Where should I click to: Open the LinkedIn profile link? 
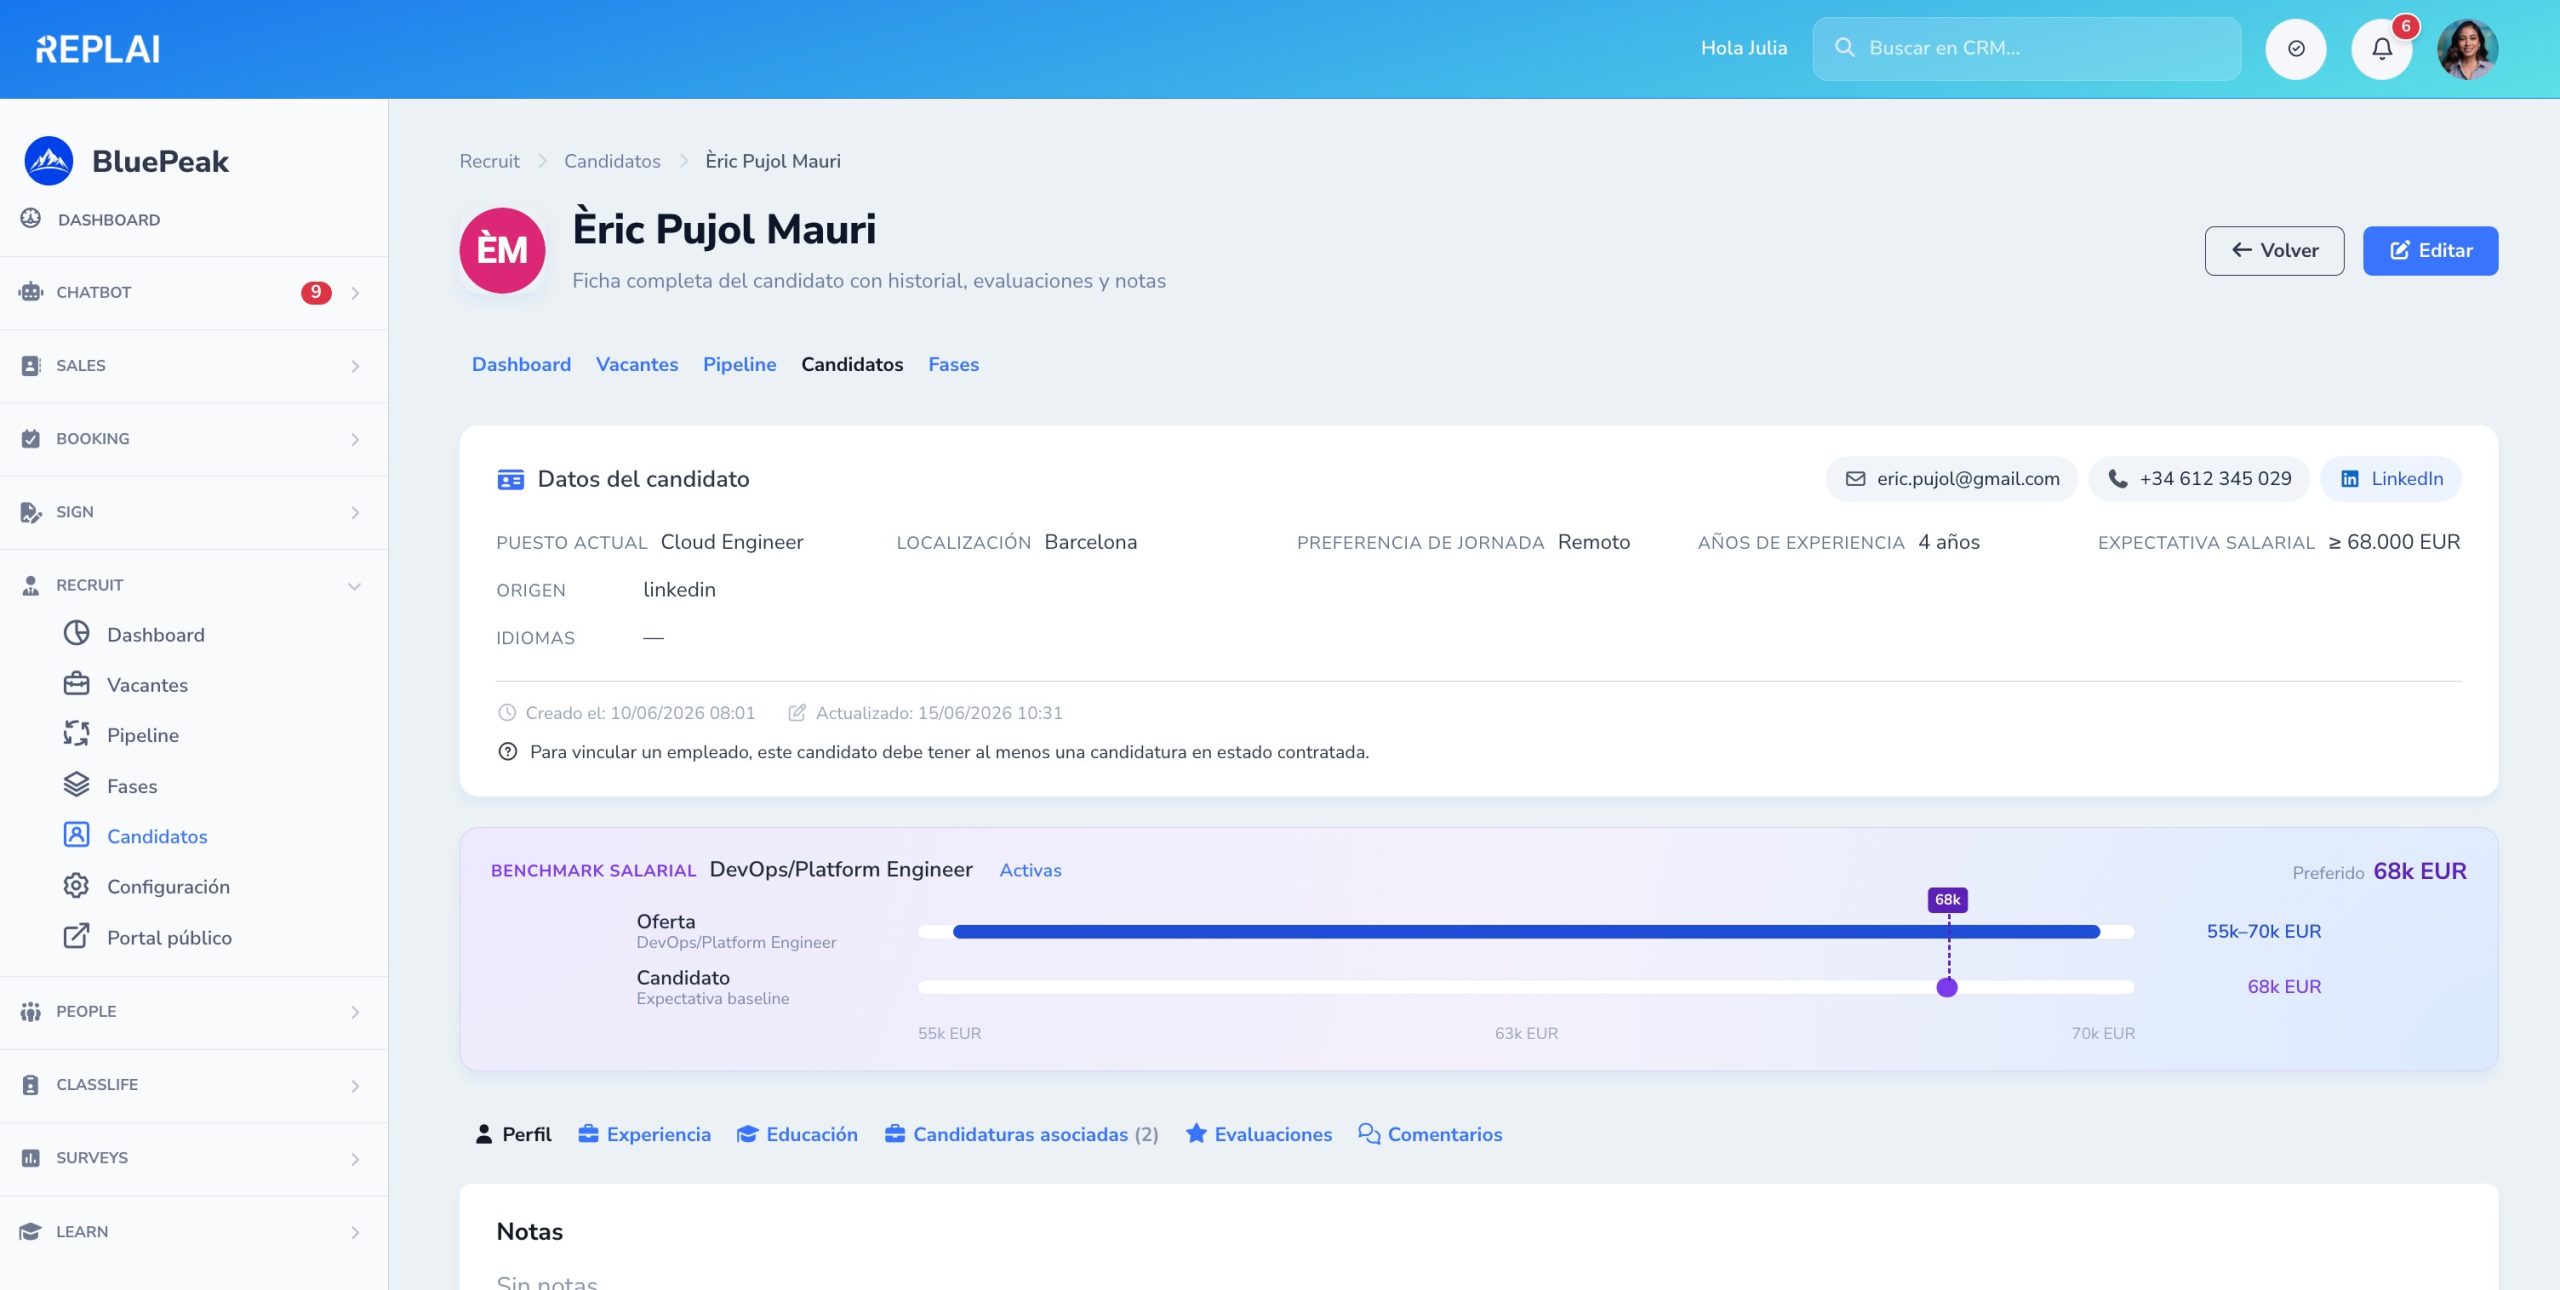click(2391, 479)
